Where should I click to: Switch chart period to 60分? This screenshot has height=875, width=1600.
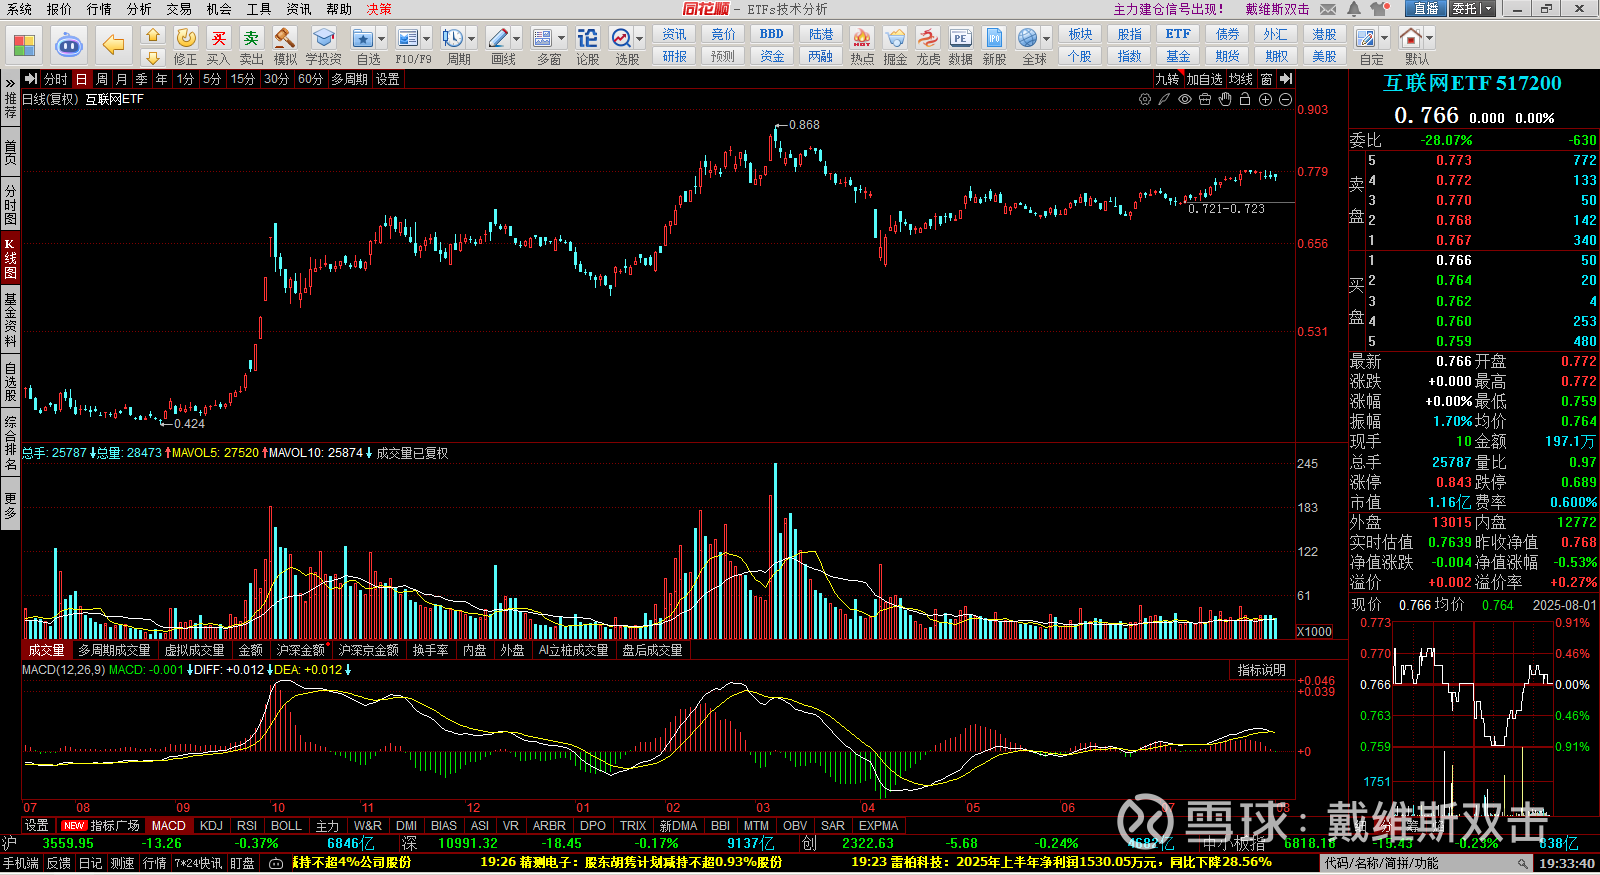[310, 79]
